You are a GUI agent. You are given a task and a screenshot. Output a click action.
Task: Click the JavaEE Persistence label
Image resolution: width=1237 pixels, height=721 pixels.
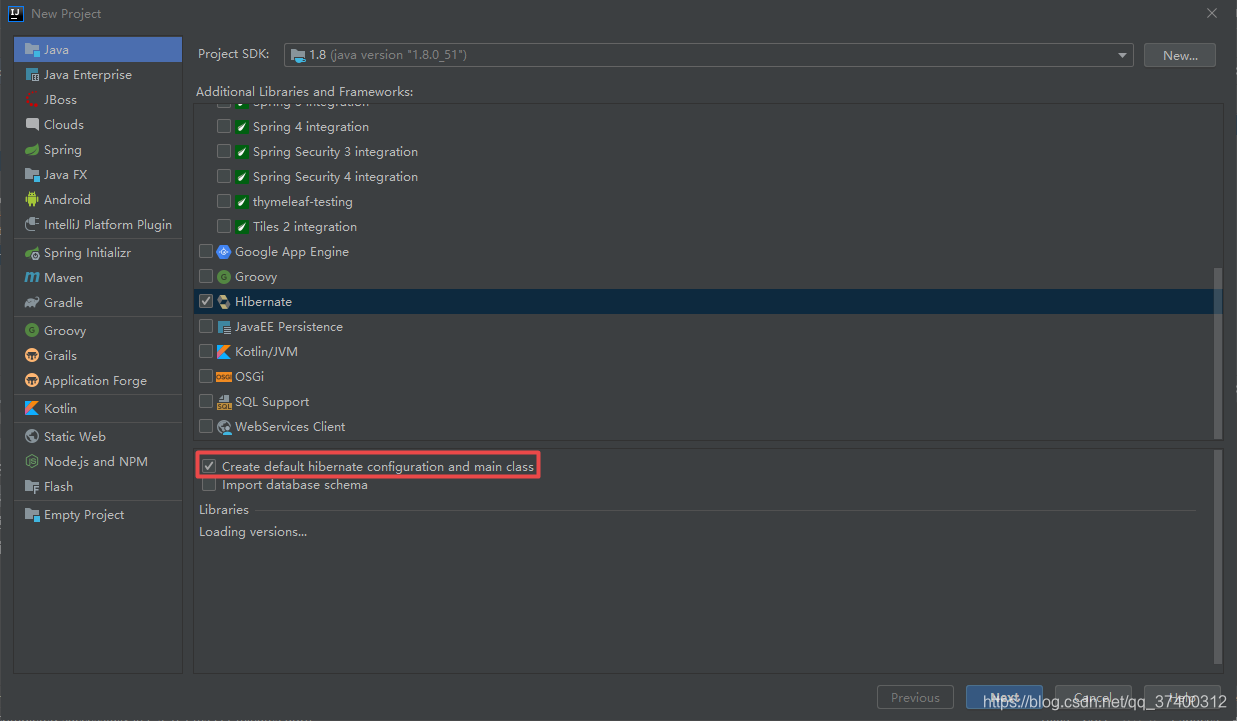coord(289,326)
